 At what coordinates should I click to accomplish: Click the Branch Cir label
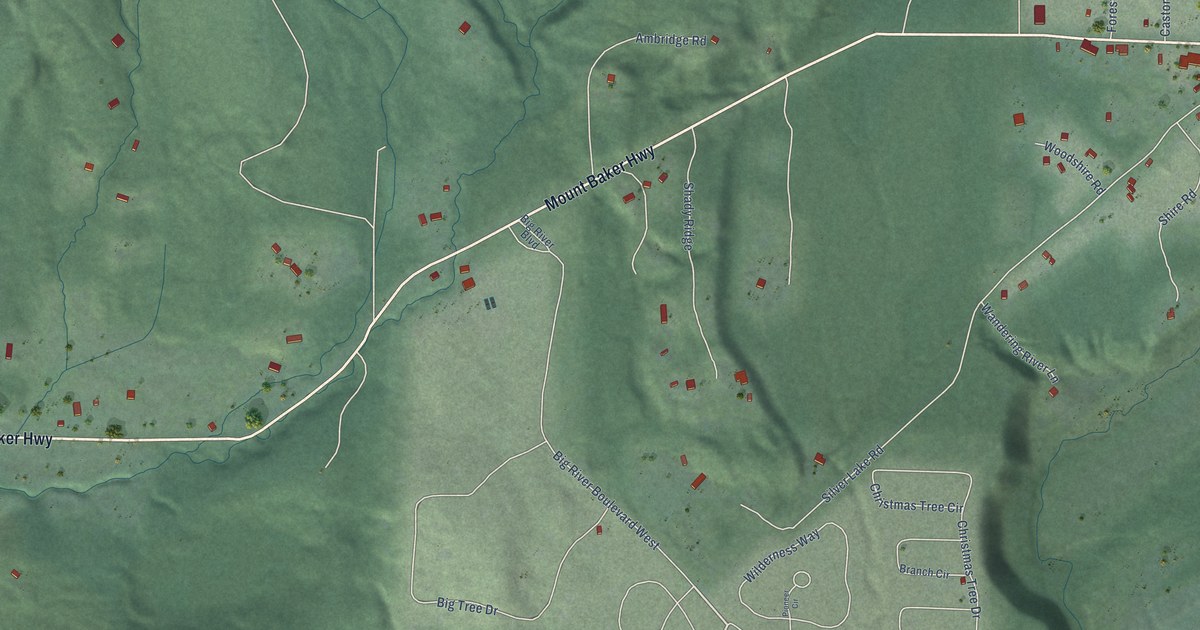tap(923, 572)
